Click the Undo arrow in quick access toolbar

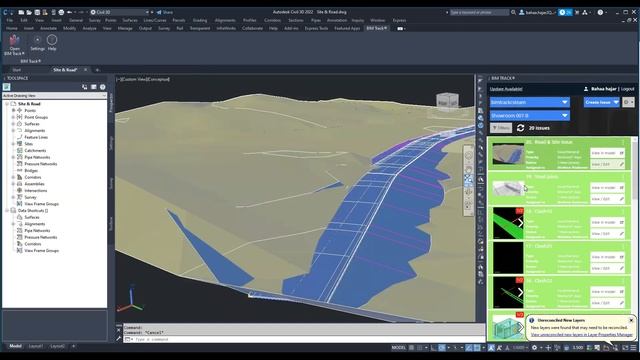pos(69,12)
